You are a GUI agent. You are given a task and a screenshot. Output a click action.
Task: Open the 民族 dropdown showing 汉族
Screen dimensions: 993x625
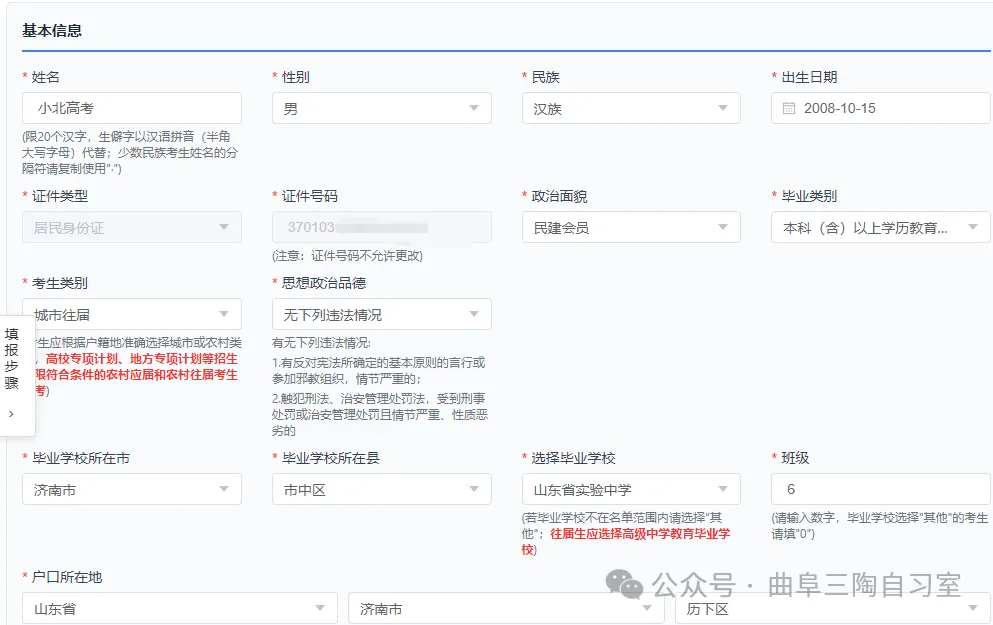pyautogui.click(x=631, y=108)
